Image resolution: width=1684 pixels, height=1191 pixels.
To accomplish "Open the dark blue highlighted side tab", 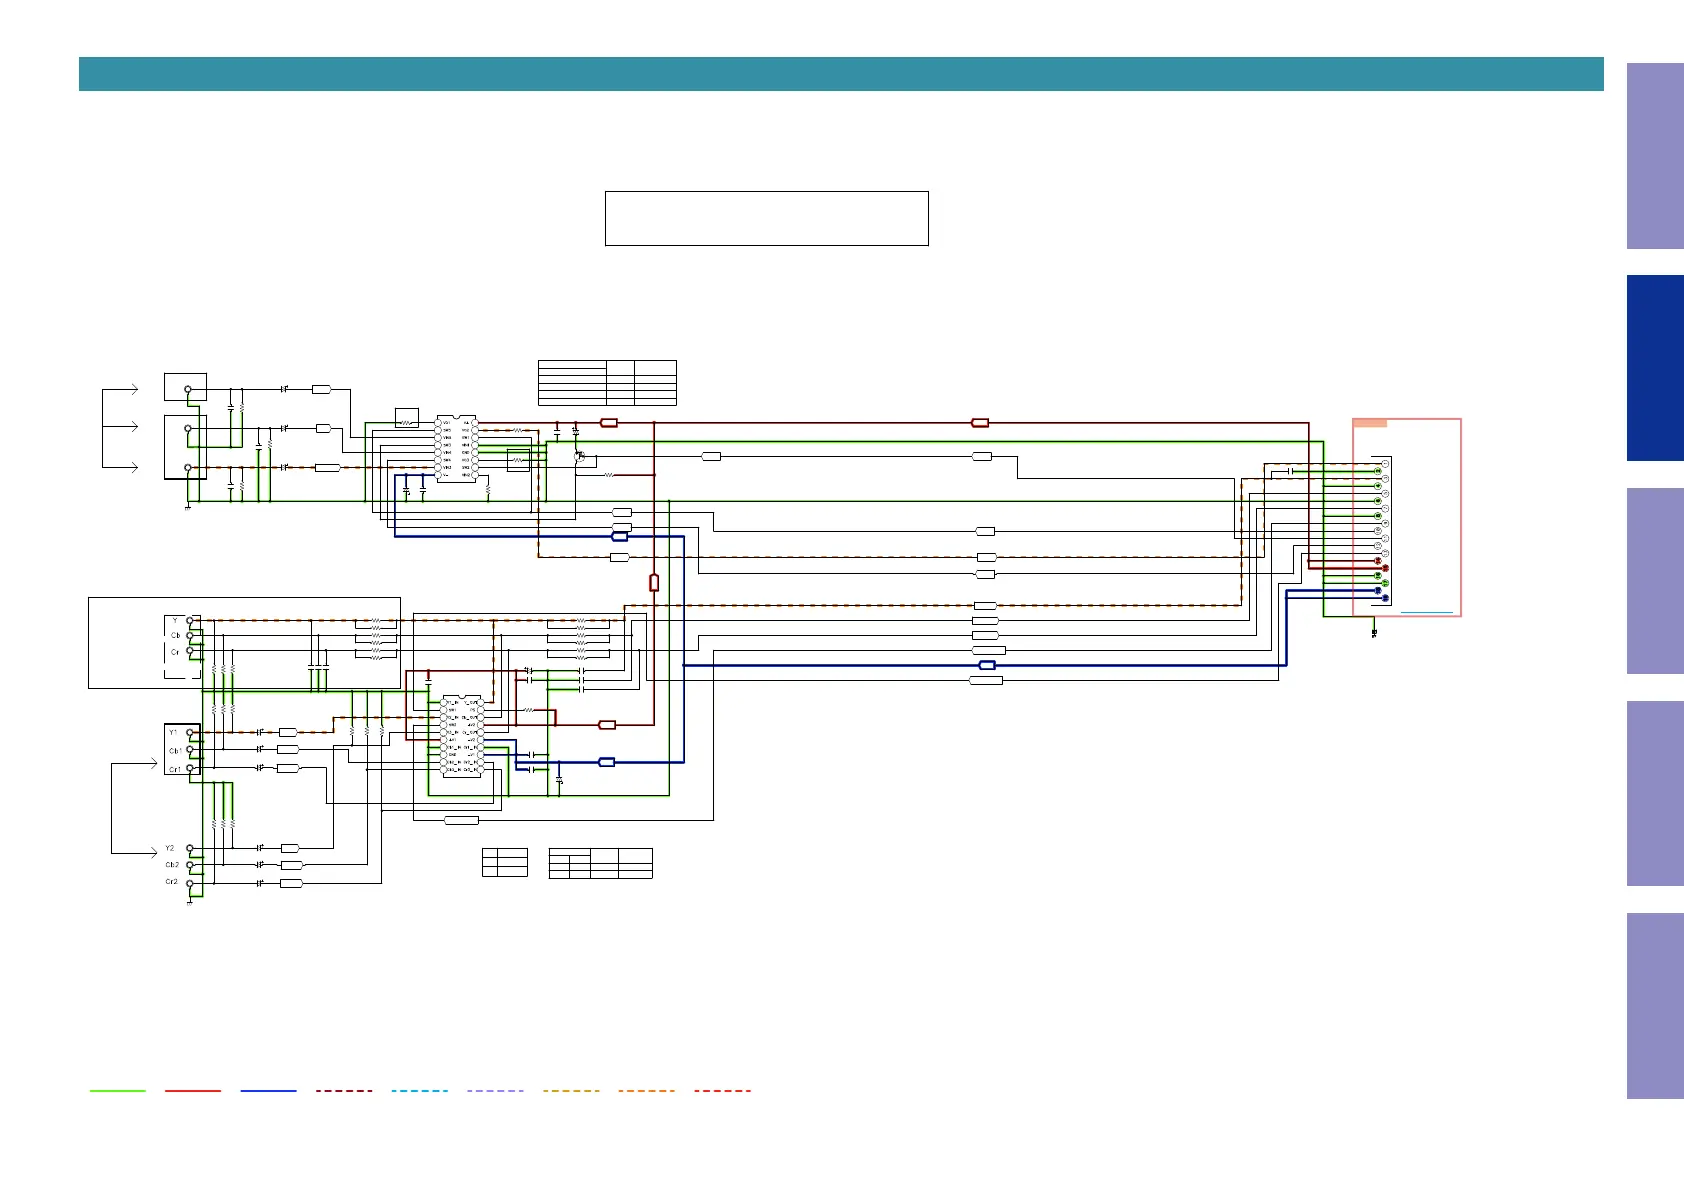I will tap(1655, 368).
